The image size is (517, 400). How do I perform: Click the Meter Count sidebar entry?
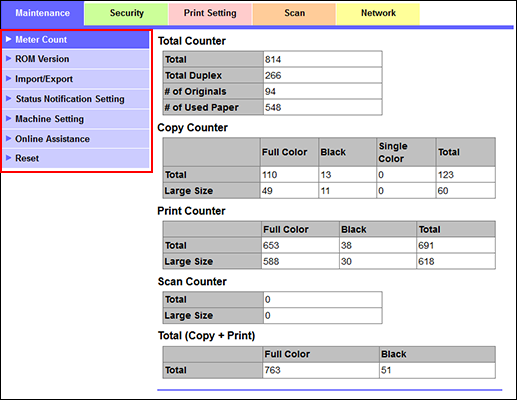click(x=76, y=40)
